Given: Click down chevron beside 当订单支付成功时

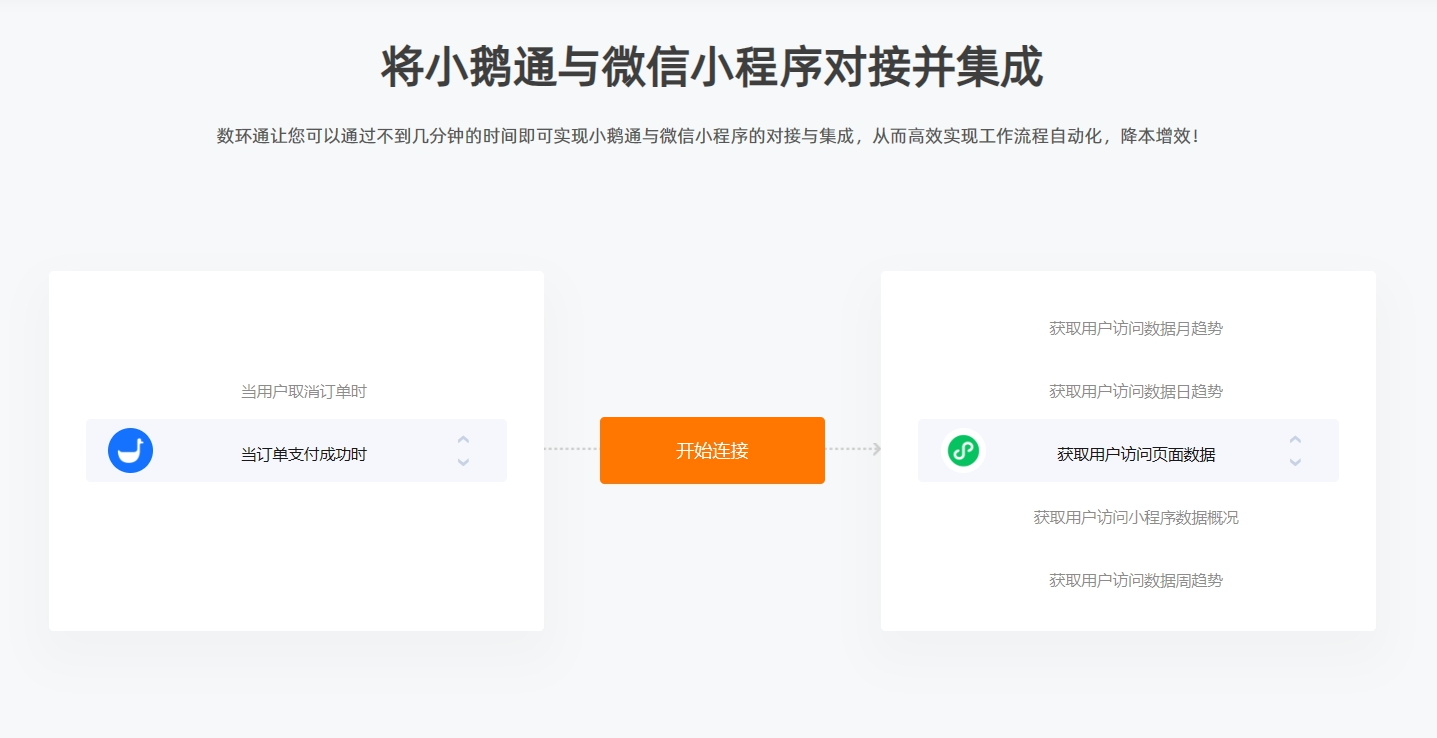Looking at the screenshot, I should (463, 462).
